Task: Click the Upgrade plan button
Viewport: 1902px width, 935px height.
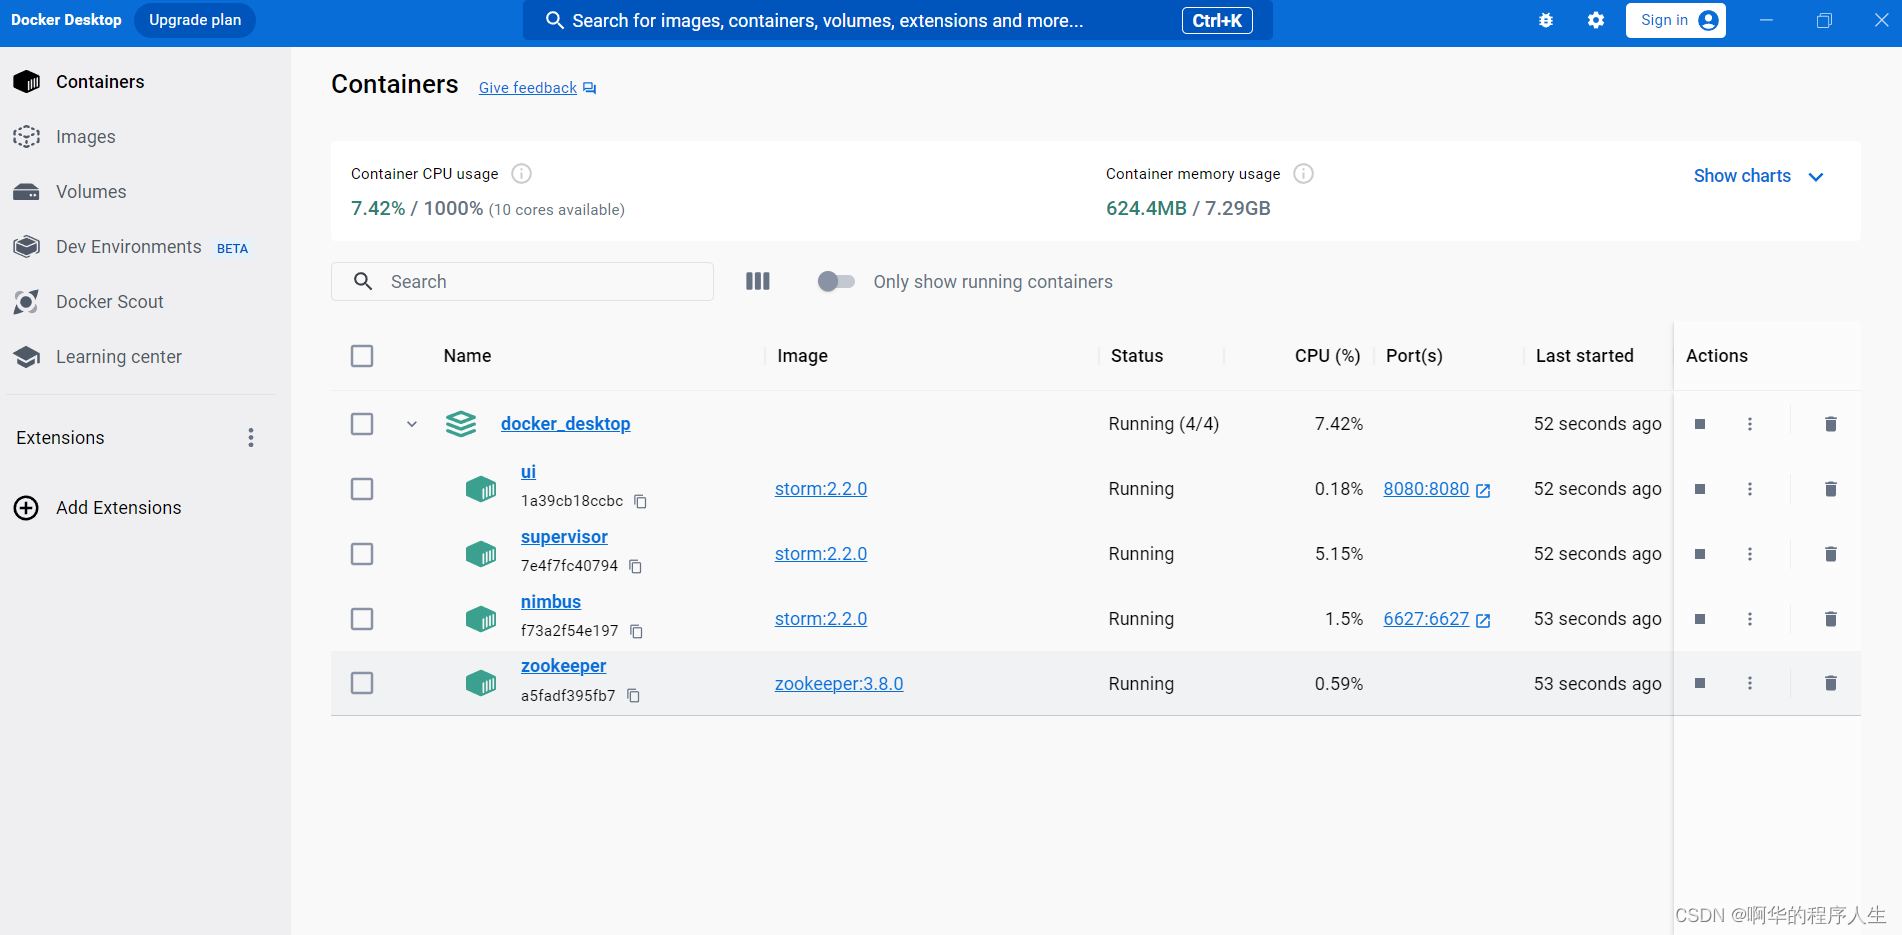Action: point(195,20)
